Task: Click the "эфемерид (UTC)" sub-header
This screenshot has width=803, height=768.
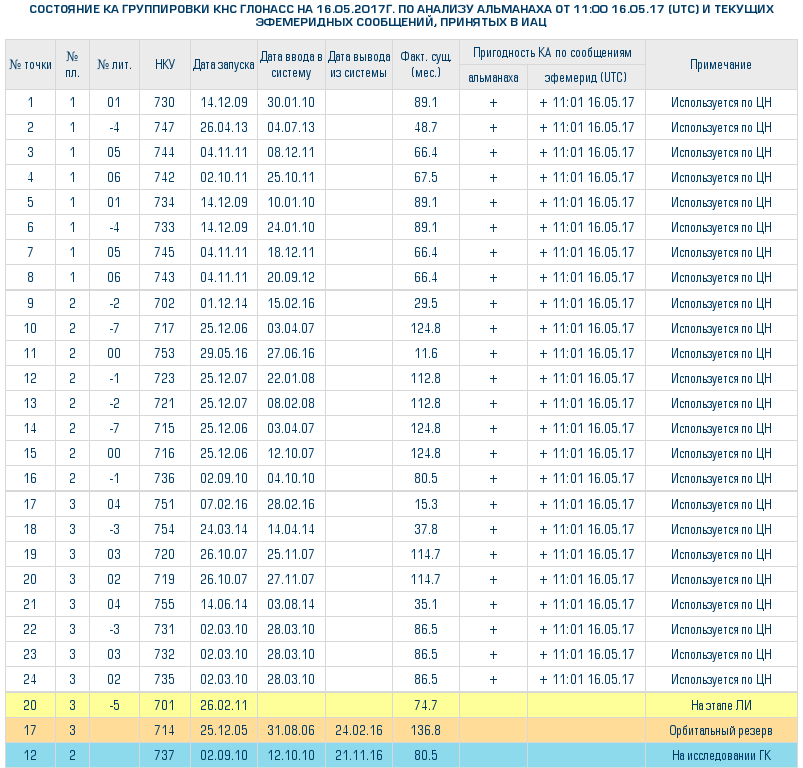Action: point(586,77)
